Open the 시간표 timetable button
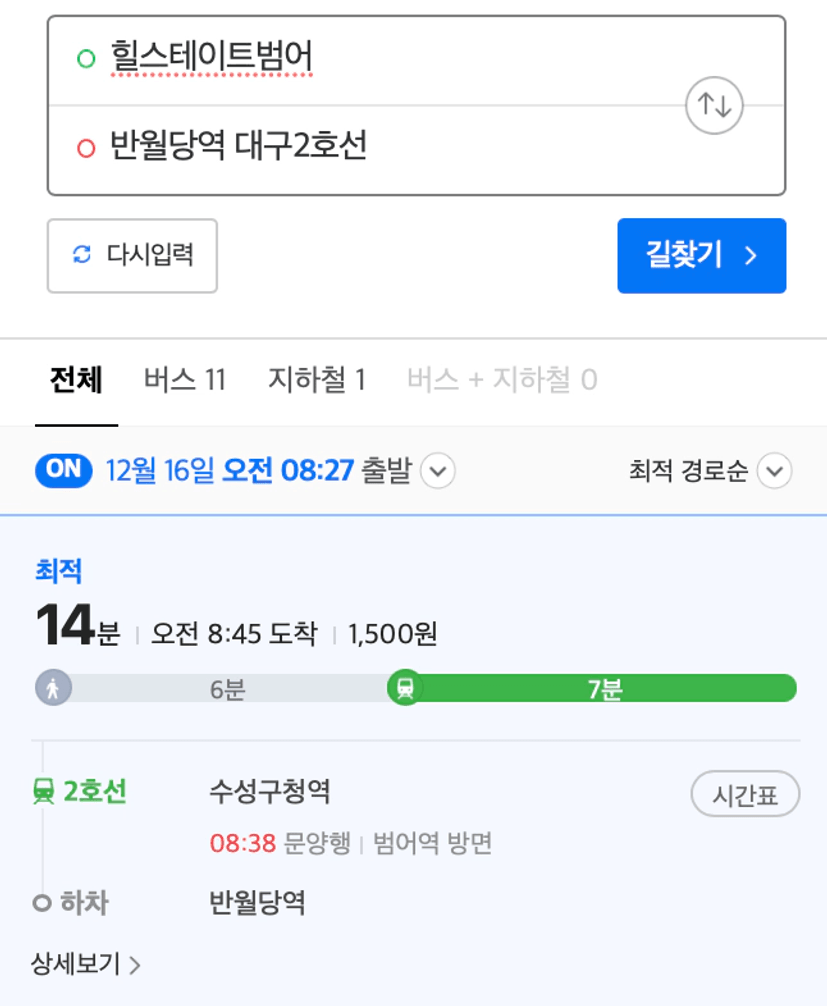 745,796
